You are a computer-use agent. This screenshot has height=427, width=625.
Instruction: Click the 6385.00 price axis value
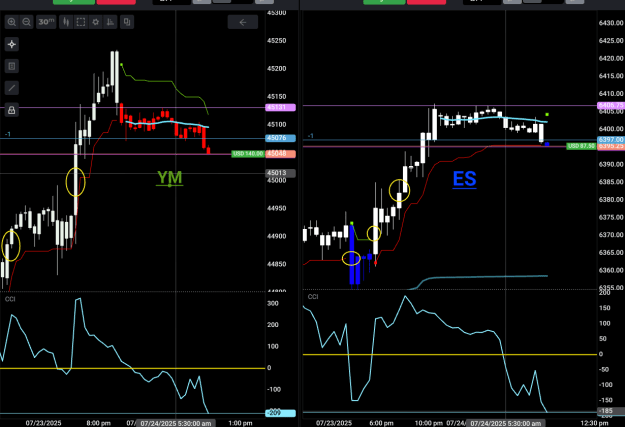click(x=611, y=182)
